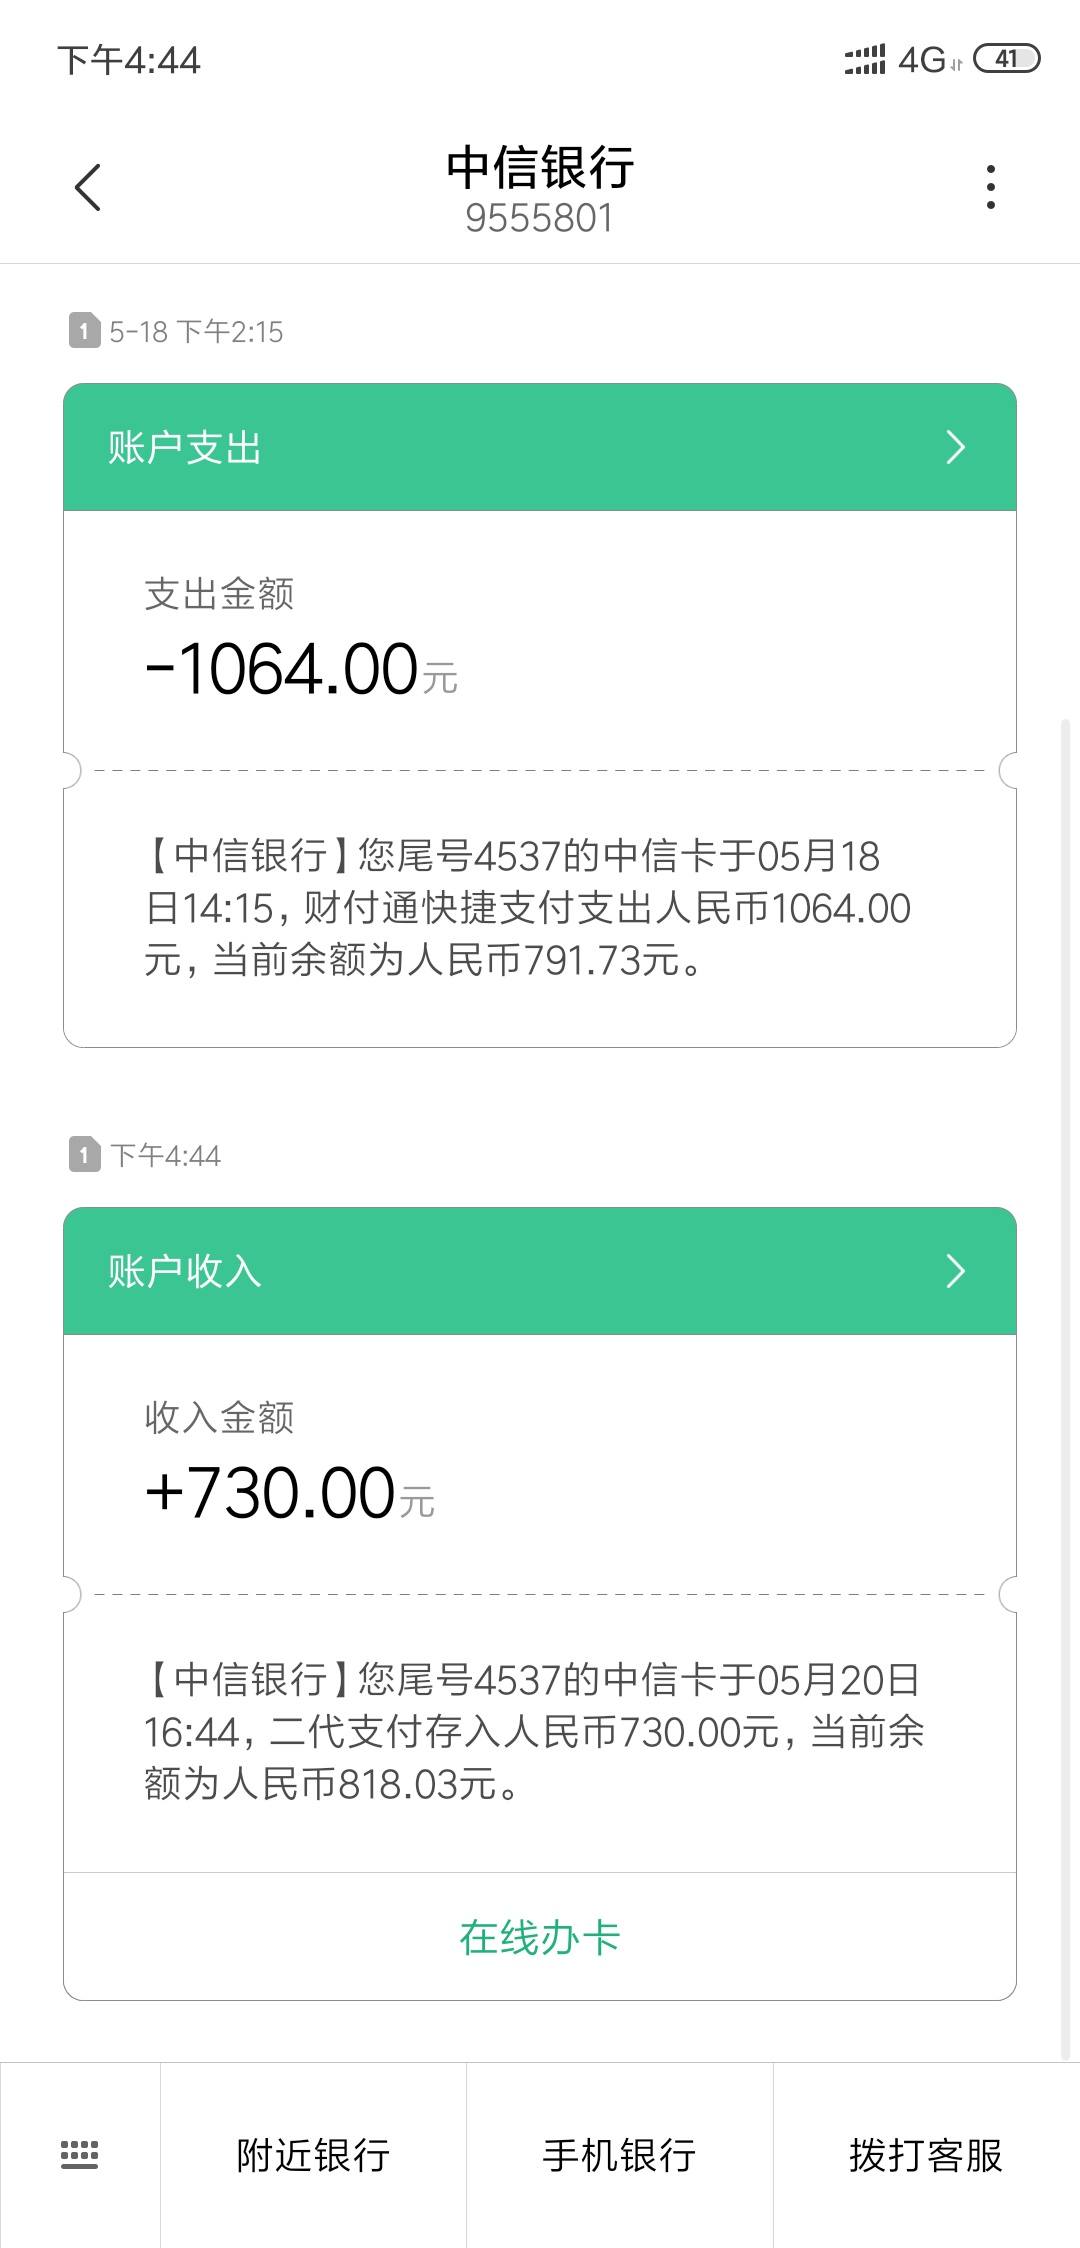The height and width of the screenshot is (2248, 1080).
Task: Open 手机银行 menu item
Action: click(619, 2155)
